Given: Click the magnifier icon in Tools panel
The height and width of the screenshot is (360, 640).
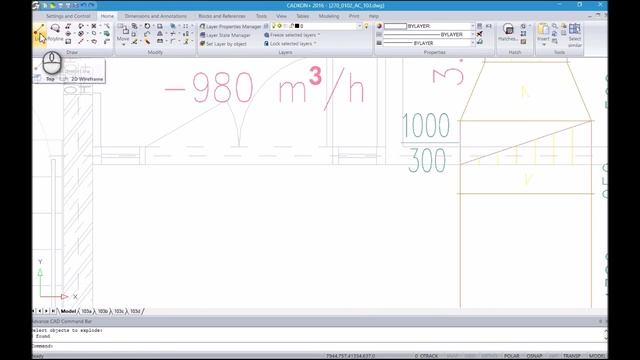Looking at the screenshot, I should click(x=555, y=26).
